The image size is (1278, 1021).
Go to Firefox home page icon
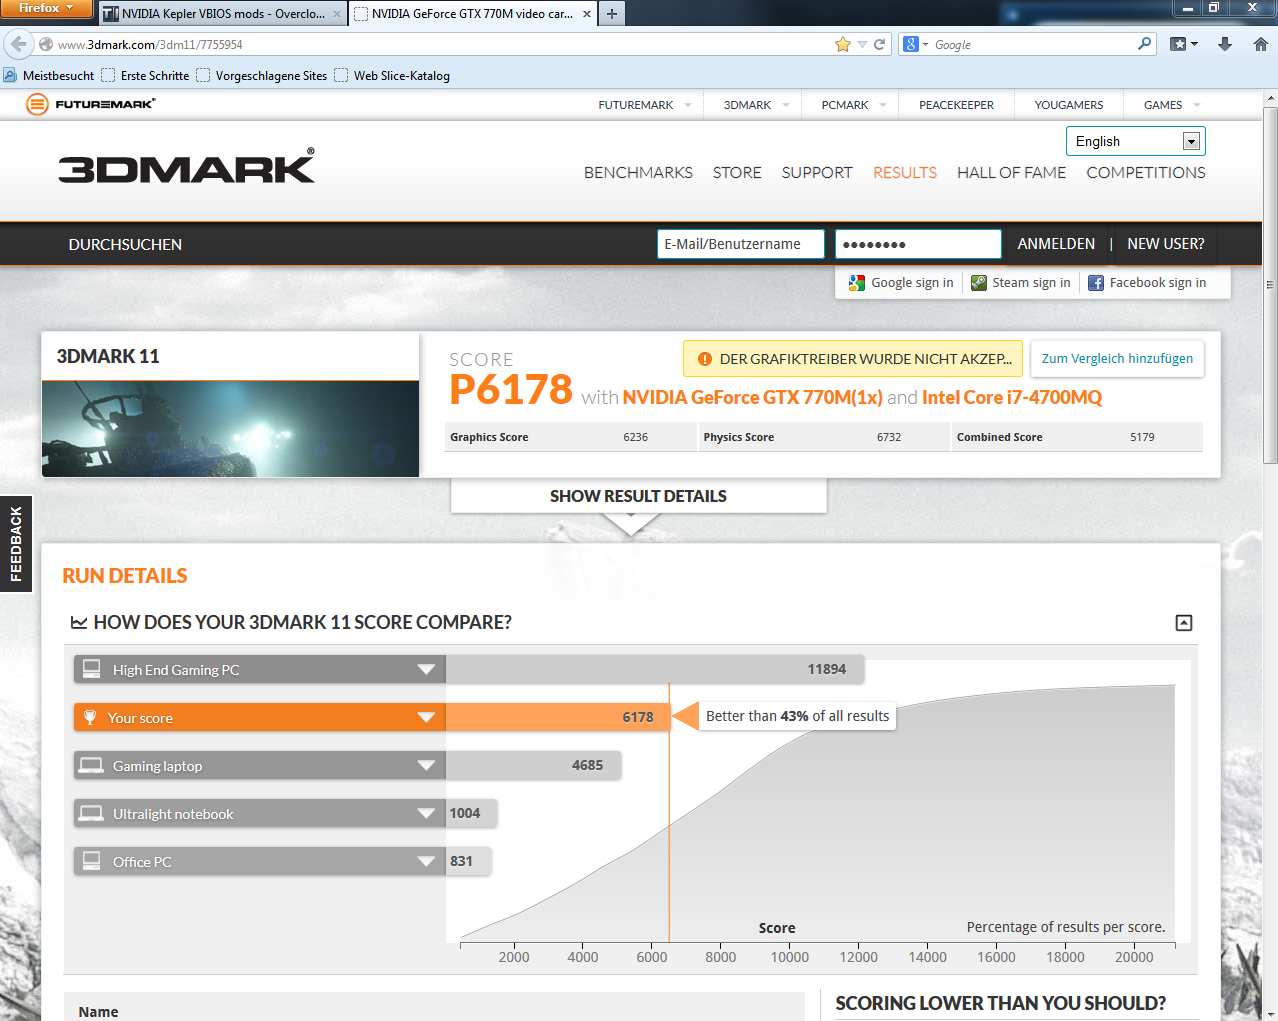click(x=1260, y=44)
